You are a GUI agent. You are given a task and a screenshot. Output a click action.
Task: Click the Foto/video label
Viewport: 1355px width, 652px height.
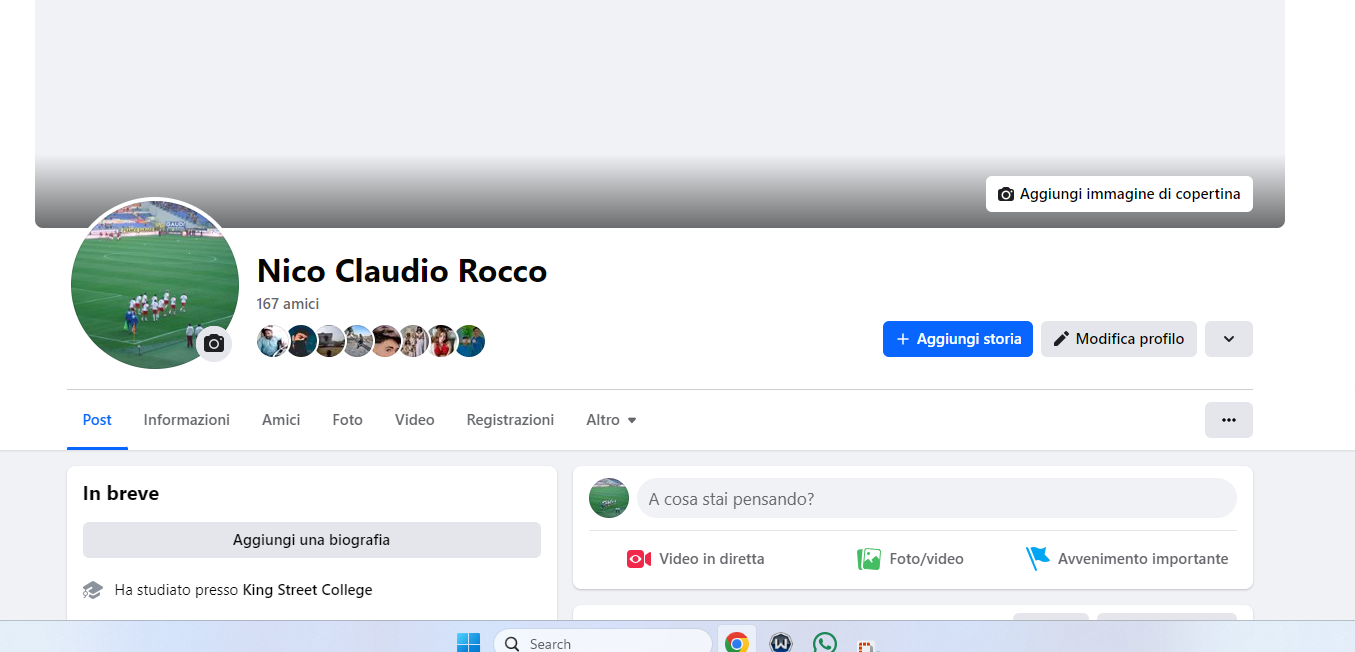(x=927, y=559)
